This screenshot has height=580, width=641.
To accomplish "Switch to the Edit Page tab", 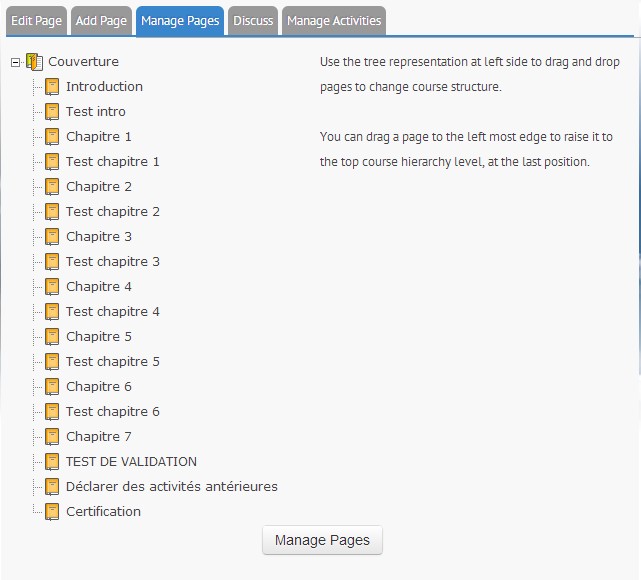I will click(x=36, y=21).
